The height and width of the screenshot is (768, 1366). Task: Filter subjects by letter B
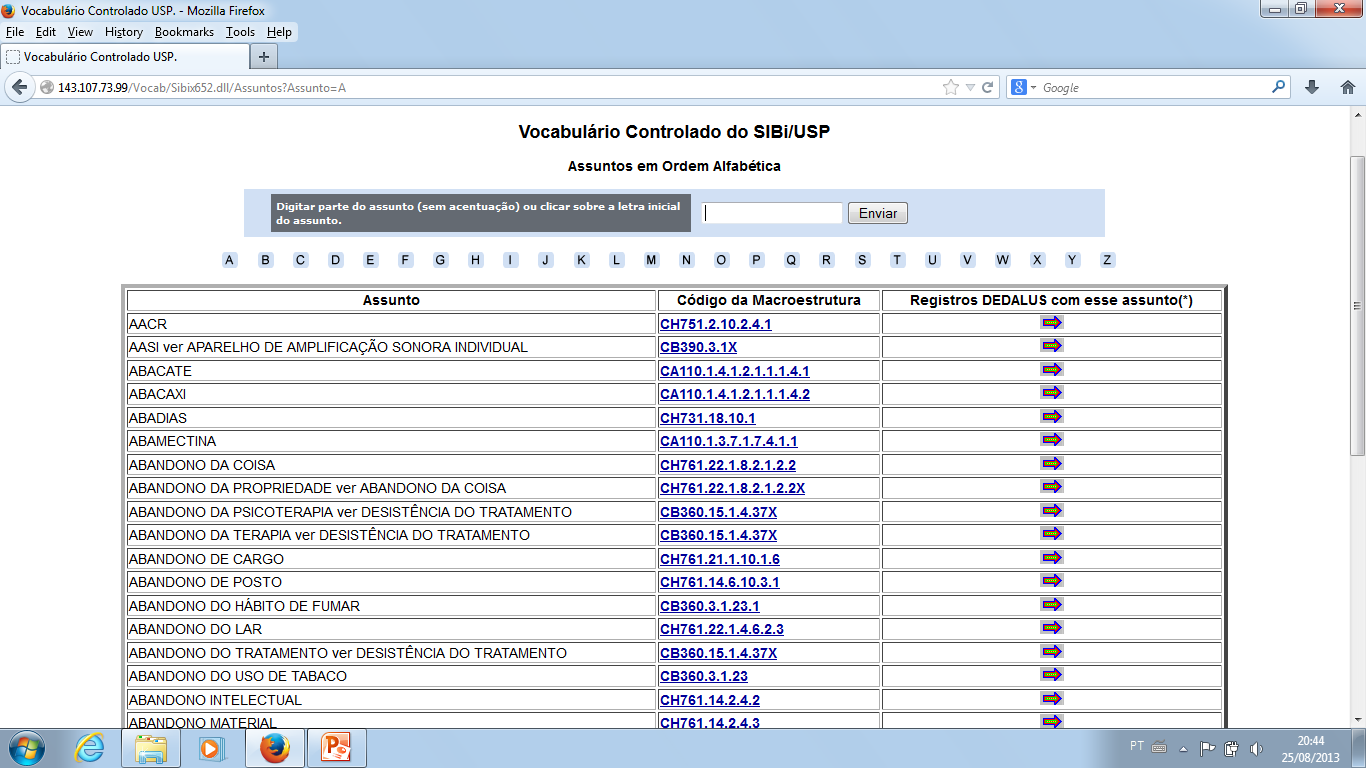[x=265, y=260]
